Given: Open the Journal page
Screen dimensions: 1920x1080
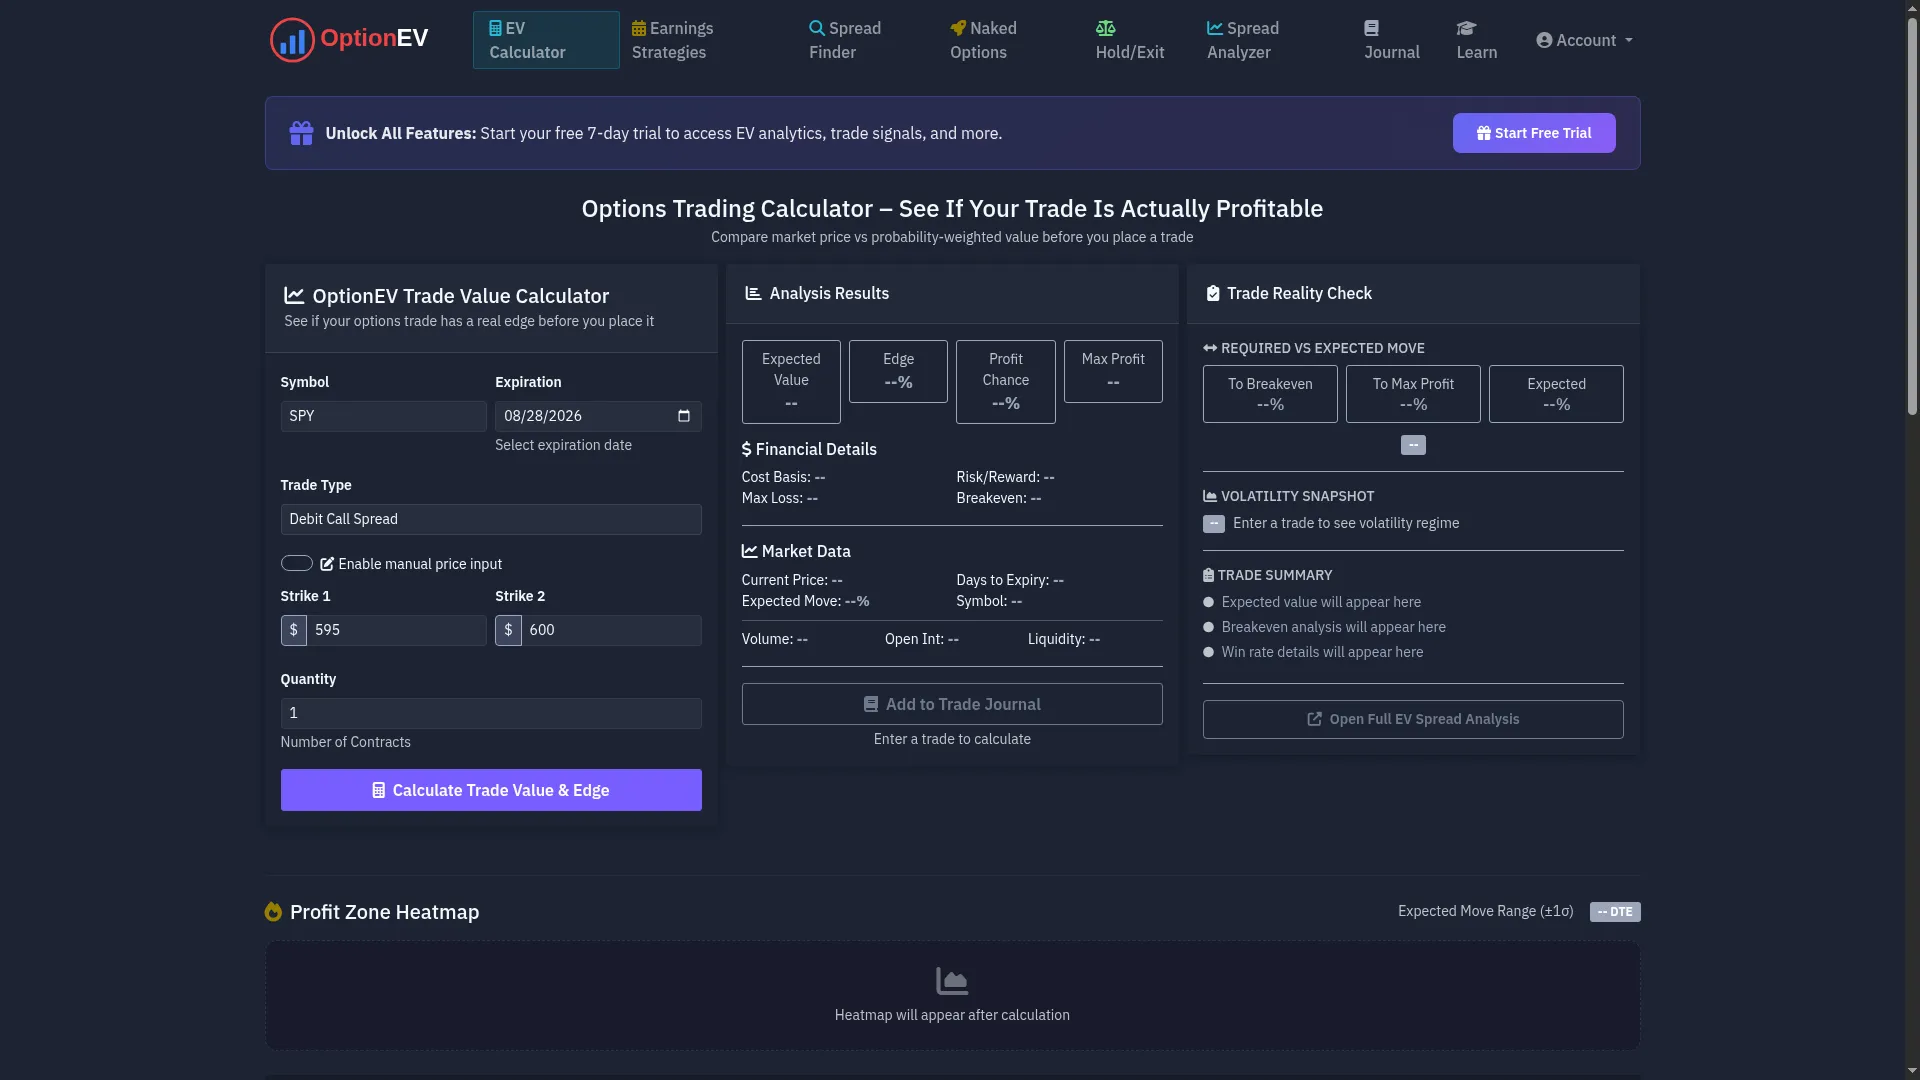Looking at the screenshot, I should (1392, 40).
